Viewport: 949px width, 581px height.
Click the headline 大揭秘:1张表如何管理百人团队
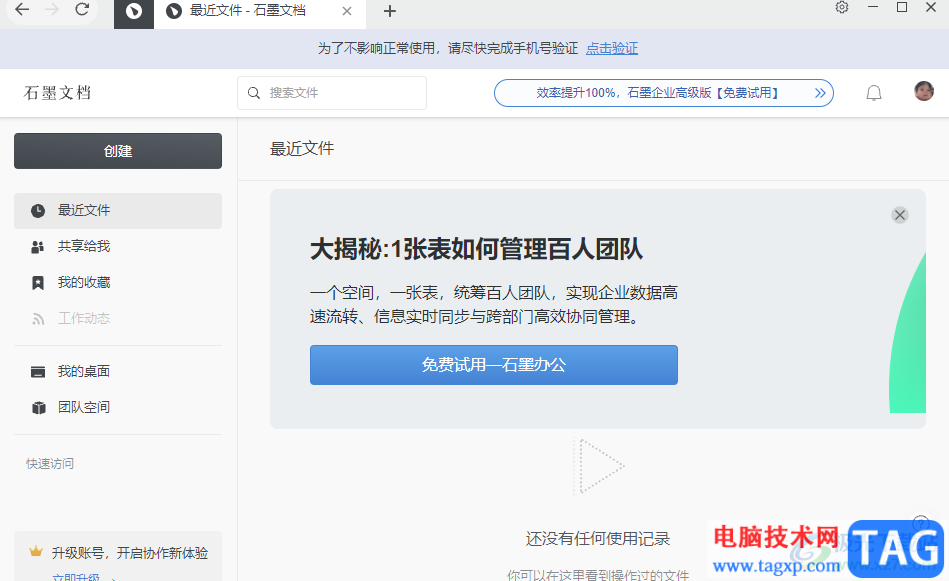(476, 249)
